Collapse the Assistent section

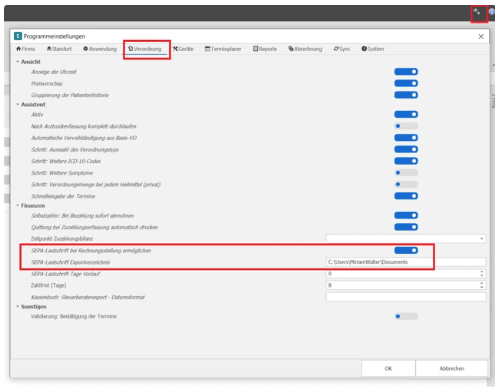click(17, 105)
